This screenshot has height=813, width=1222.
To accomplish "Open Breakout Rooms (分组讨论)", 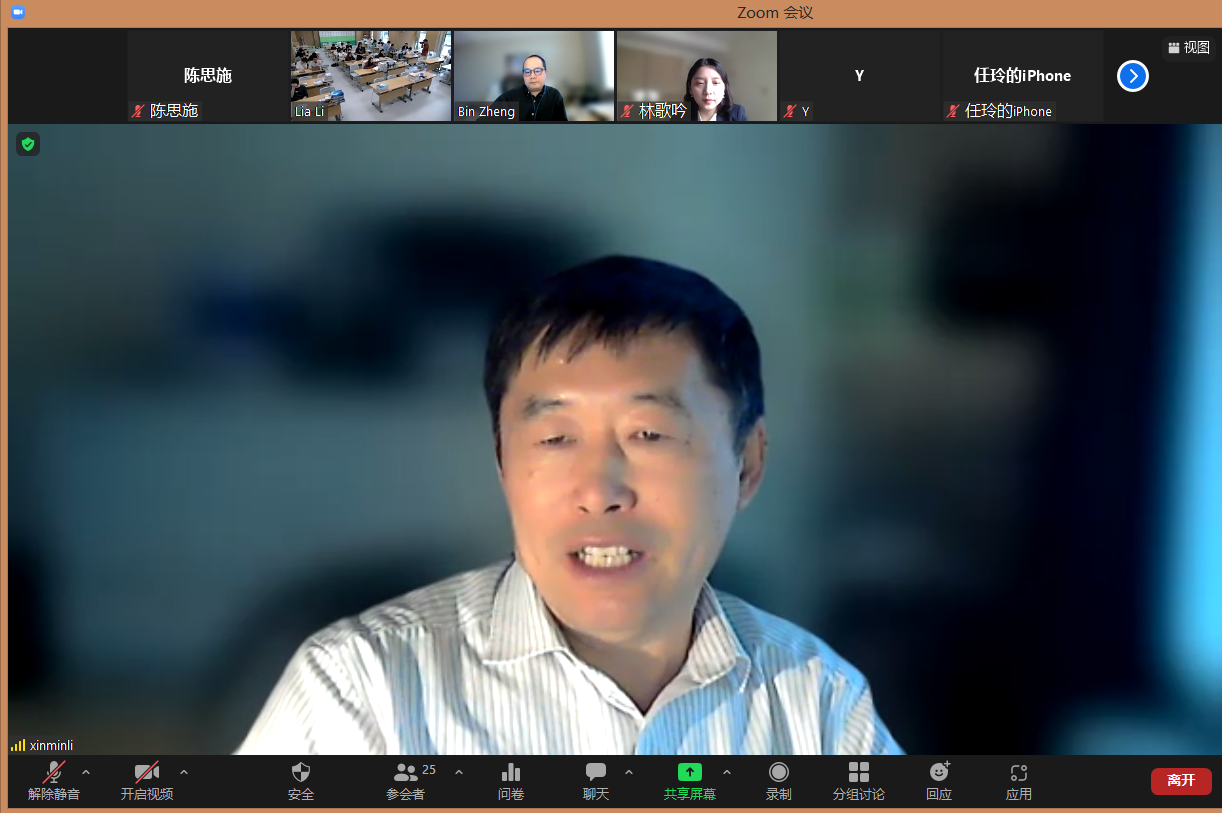I will coord(858,773).
